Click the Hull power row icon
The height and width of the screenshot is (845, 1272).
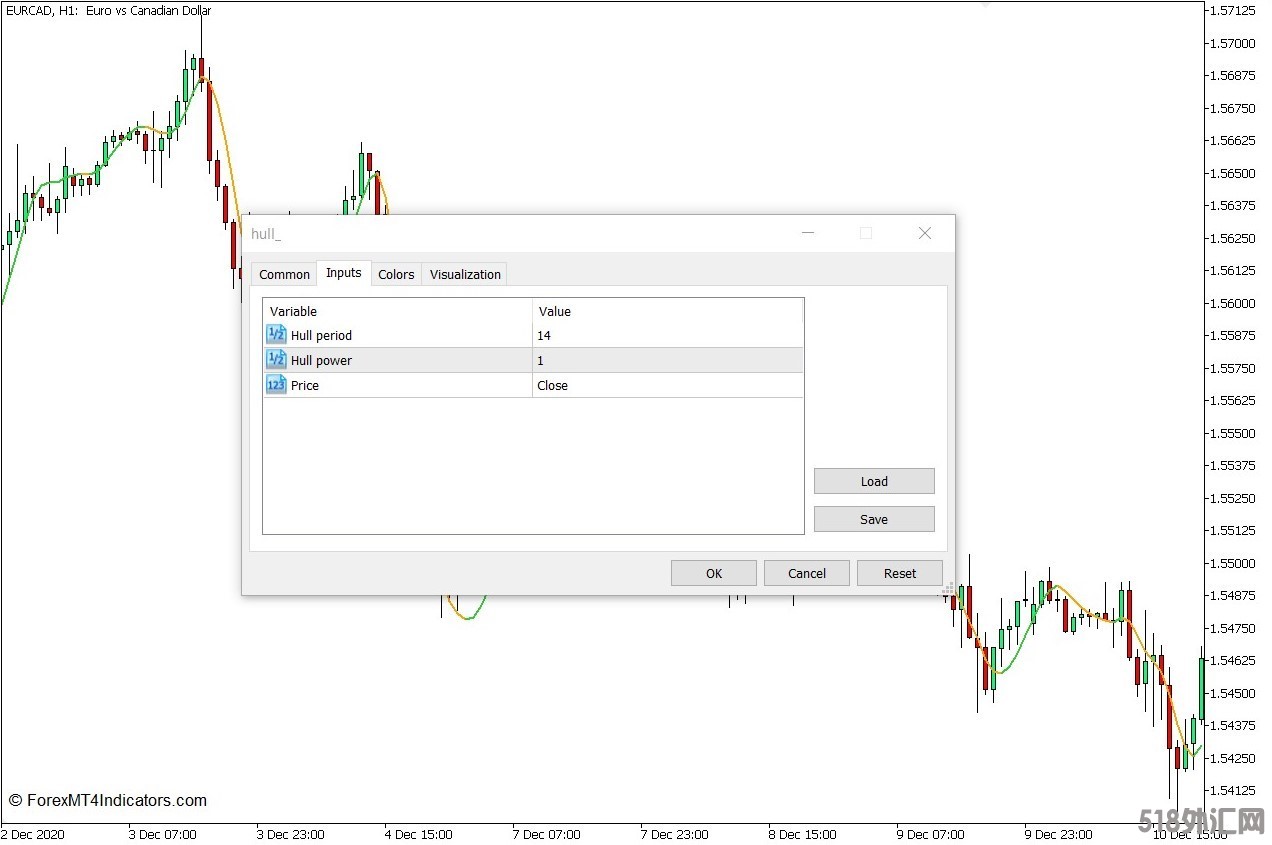[276, 360]
